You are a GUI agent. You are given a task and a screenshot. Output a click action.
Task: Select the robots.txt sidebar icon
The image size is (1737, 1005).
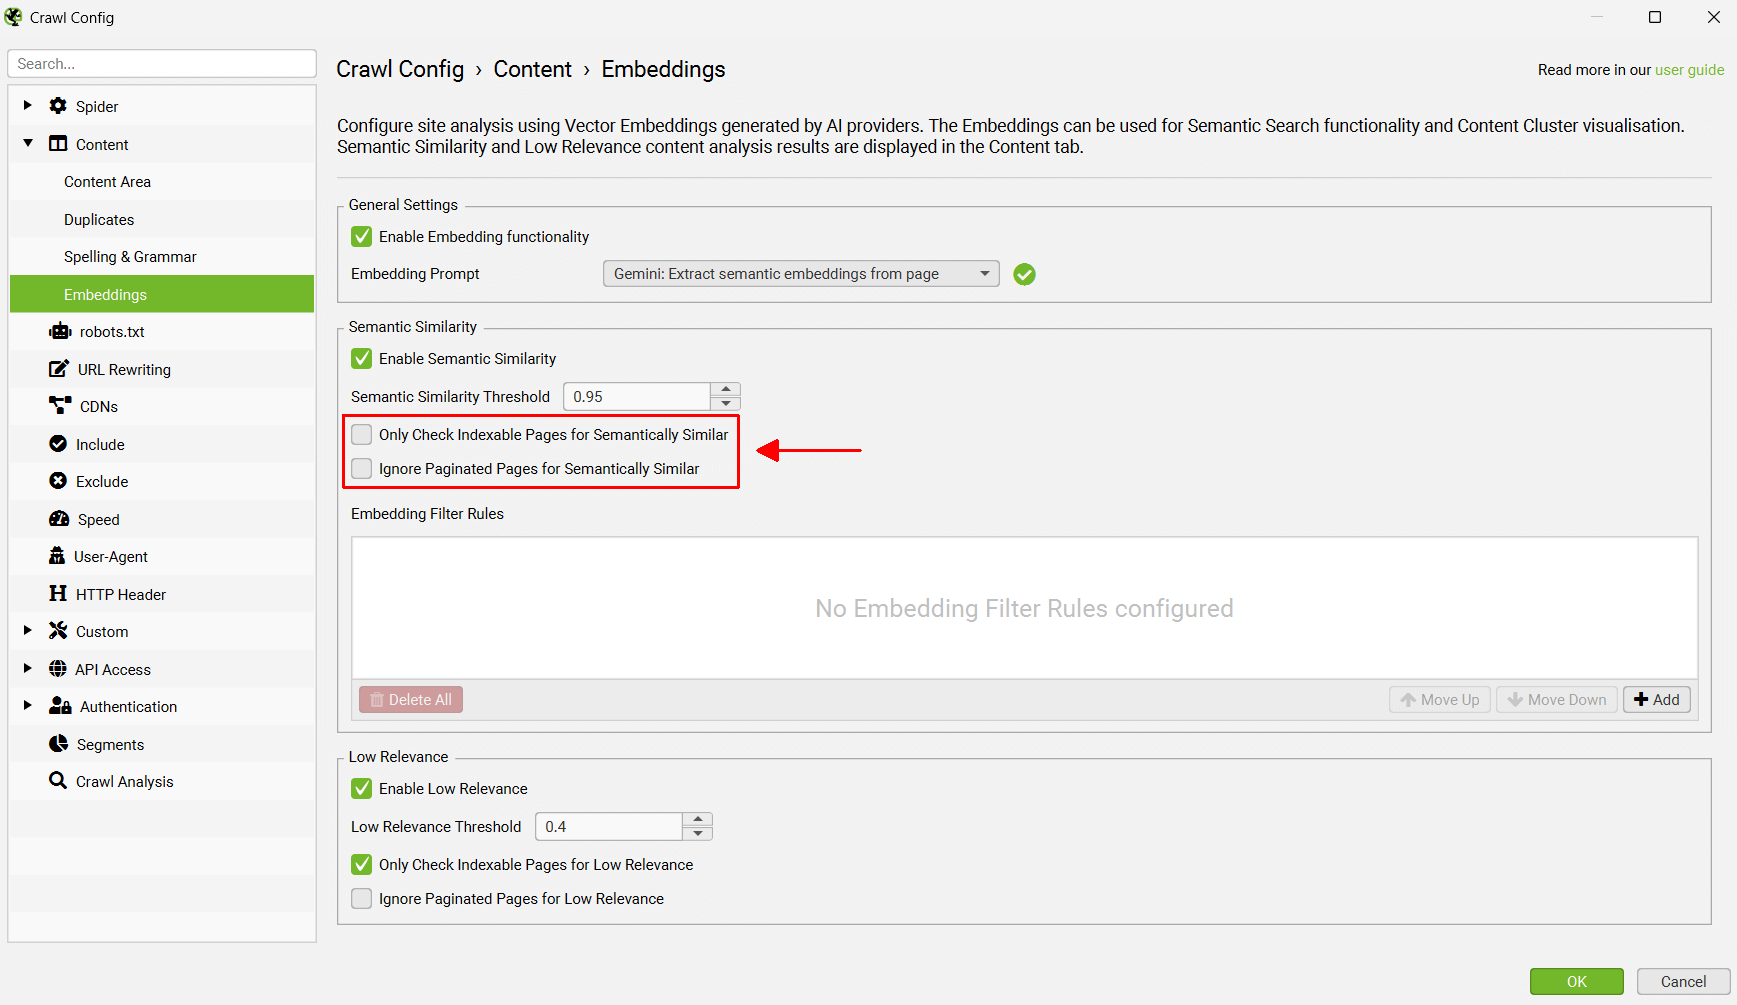(x=60, y=331)
